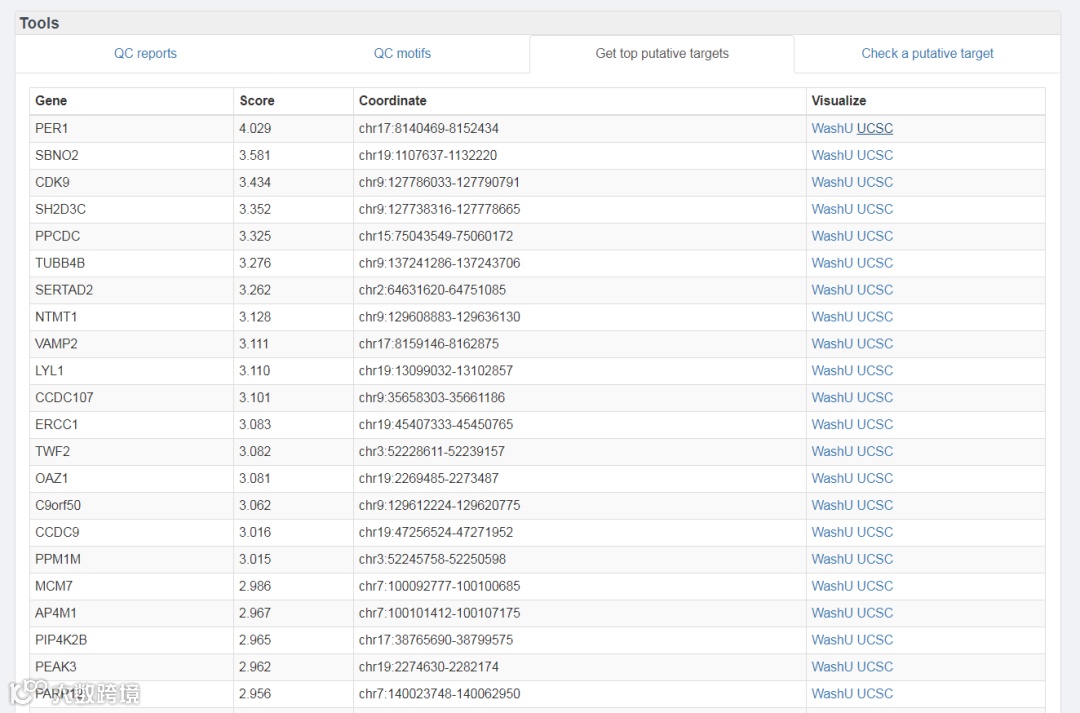Image resolution: width=1080 pixels, height=713 pixels.
Task: Open the UCSC link for CCDC9
Action: (875, 532)
